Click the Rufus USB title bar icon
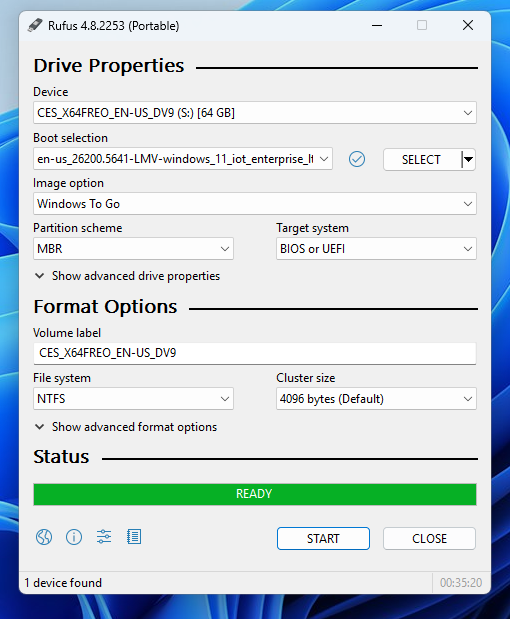This screenshot has width=510, height=619. click(35, 25)
